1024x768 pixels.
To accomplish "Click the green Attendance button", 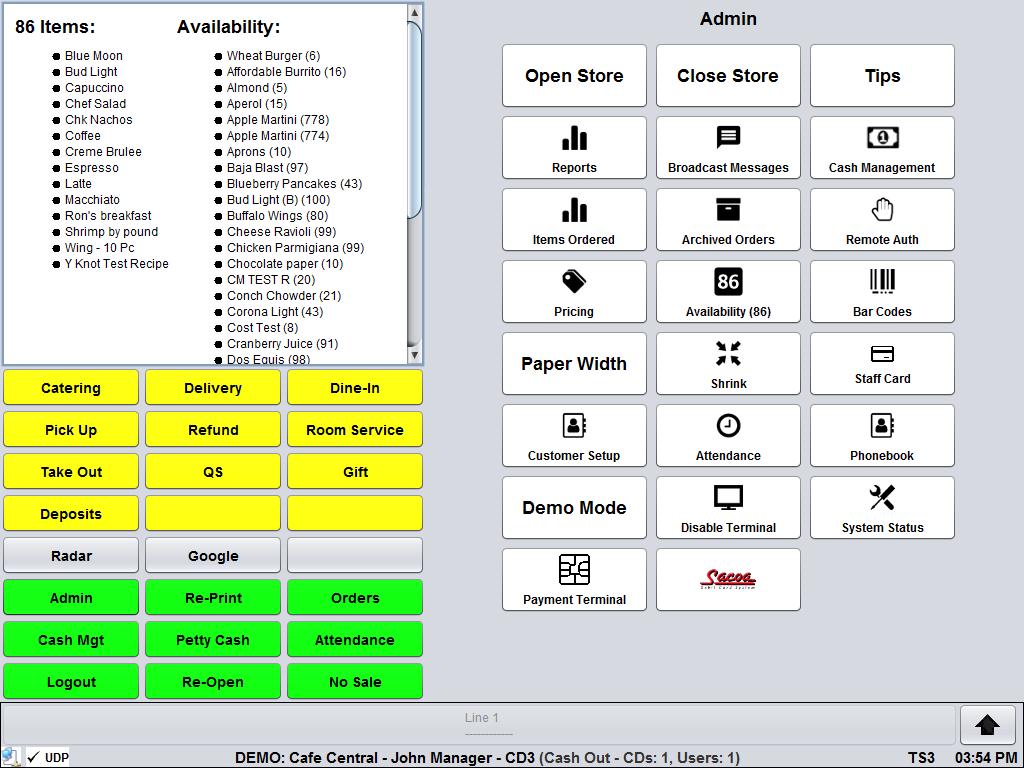I will 355,639.
